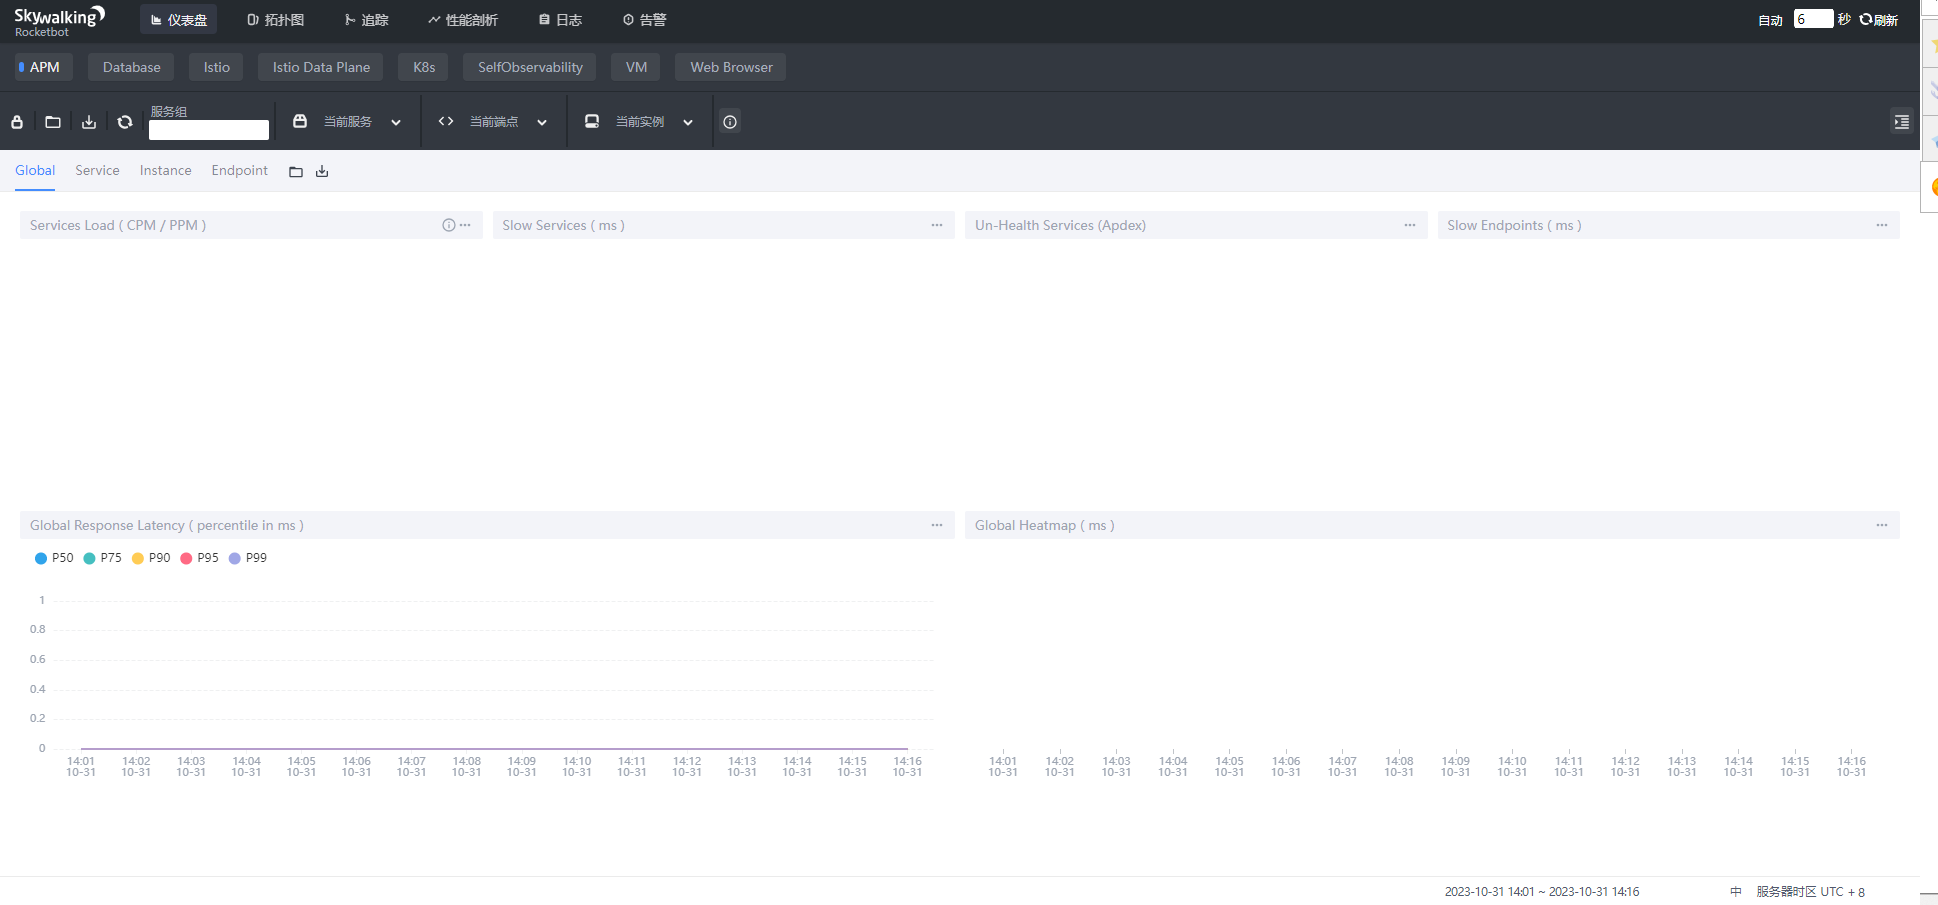1938x905 pixels.
Task: Click the download icon next to Endpoint tab
Action: tap(322, 172)
